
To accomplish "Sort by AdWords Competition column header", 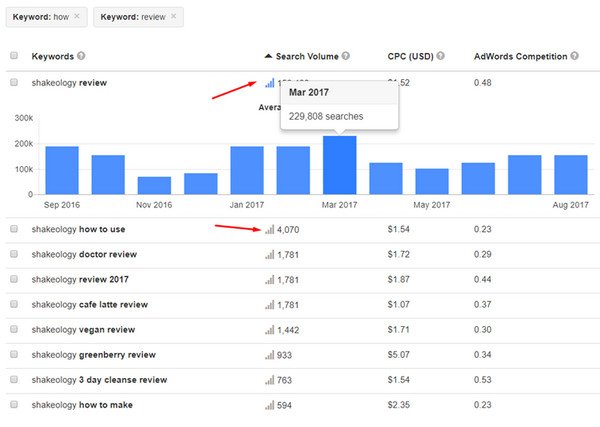I will [520, 56].
